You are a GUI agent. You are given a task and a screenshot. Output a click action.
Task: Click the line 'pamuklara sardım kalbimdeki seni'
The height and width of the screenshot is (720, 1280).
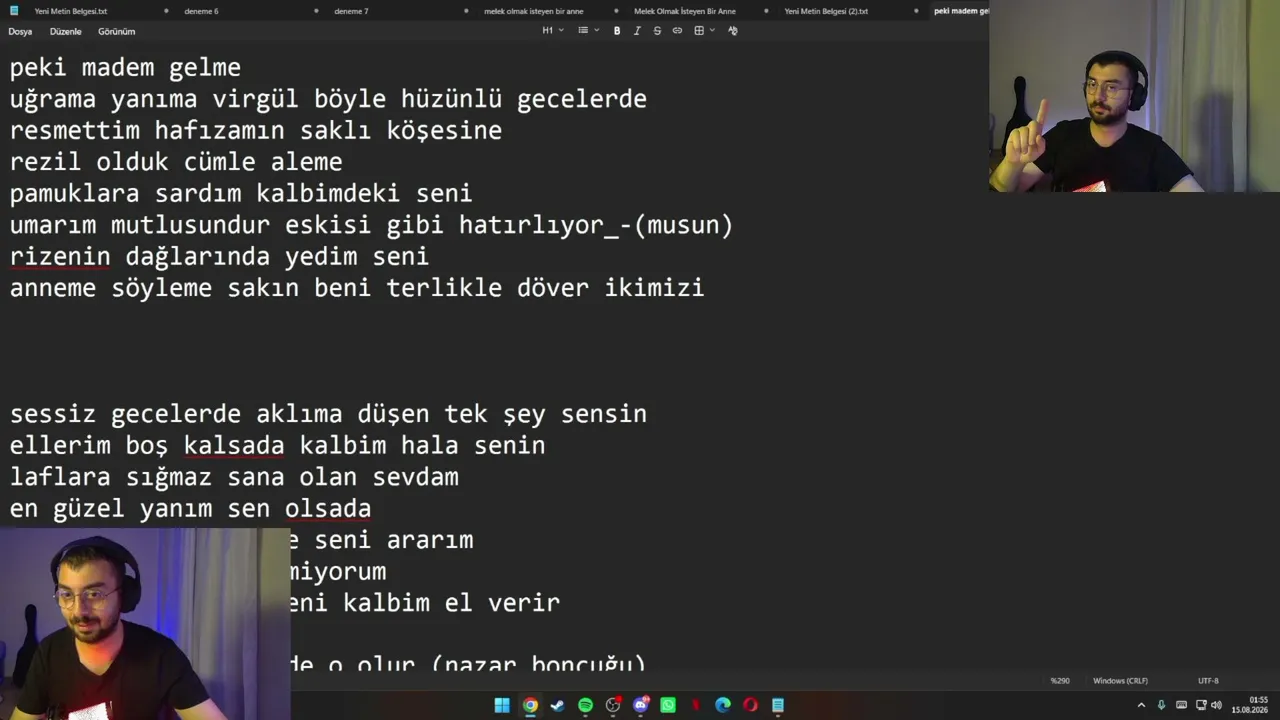point(241,194)
